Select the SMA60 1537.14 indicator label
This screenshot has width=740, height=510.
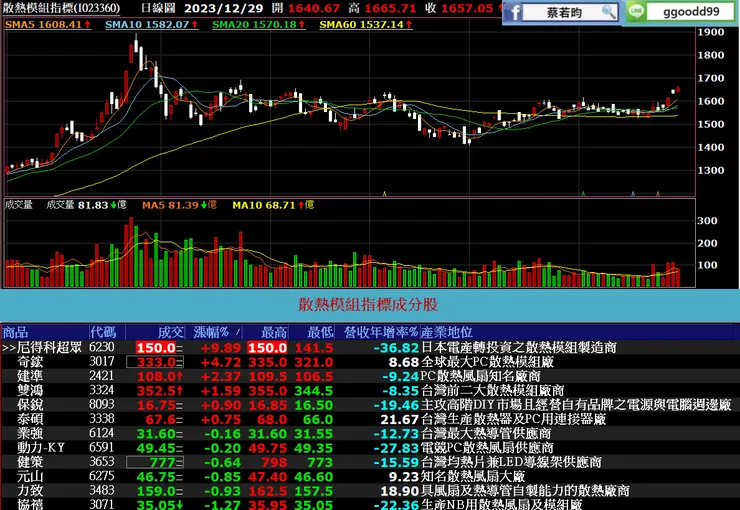tap(366, 25)
